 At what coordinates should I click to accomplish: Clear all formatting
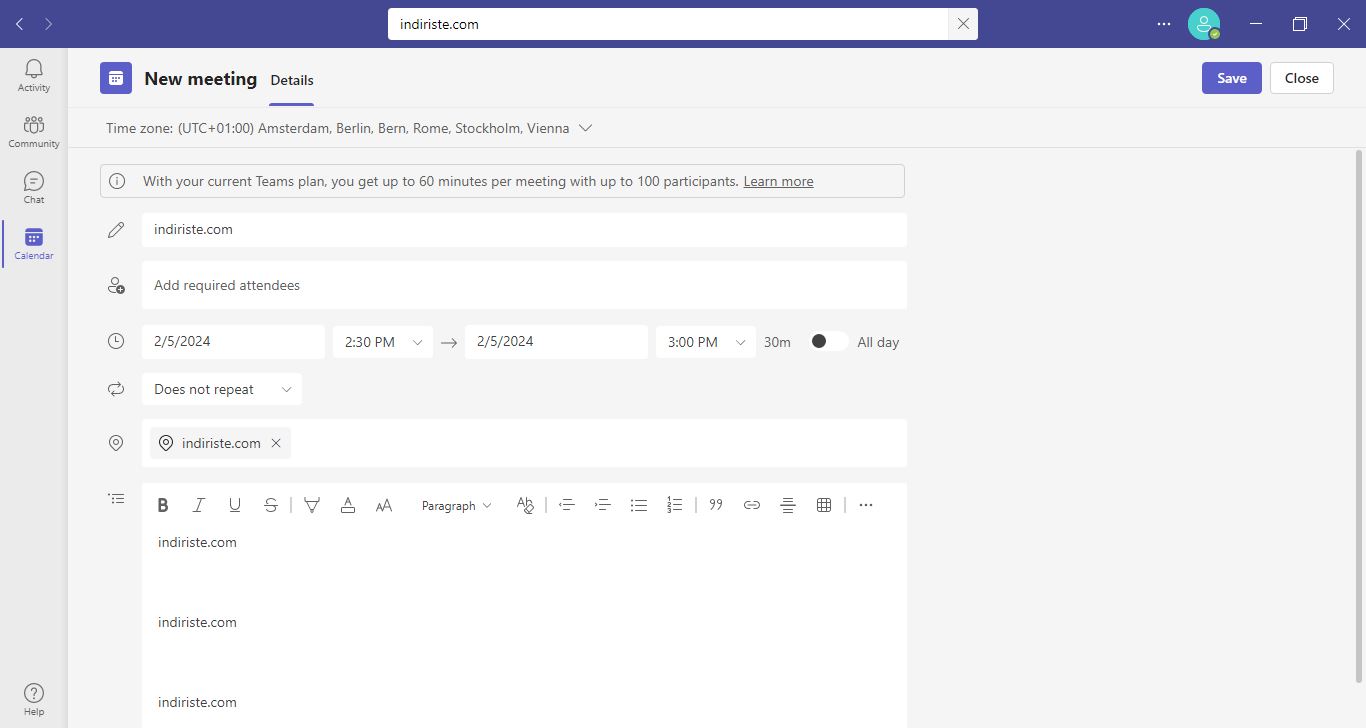[525, 505]
